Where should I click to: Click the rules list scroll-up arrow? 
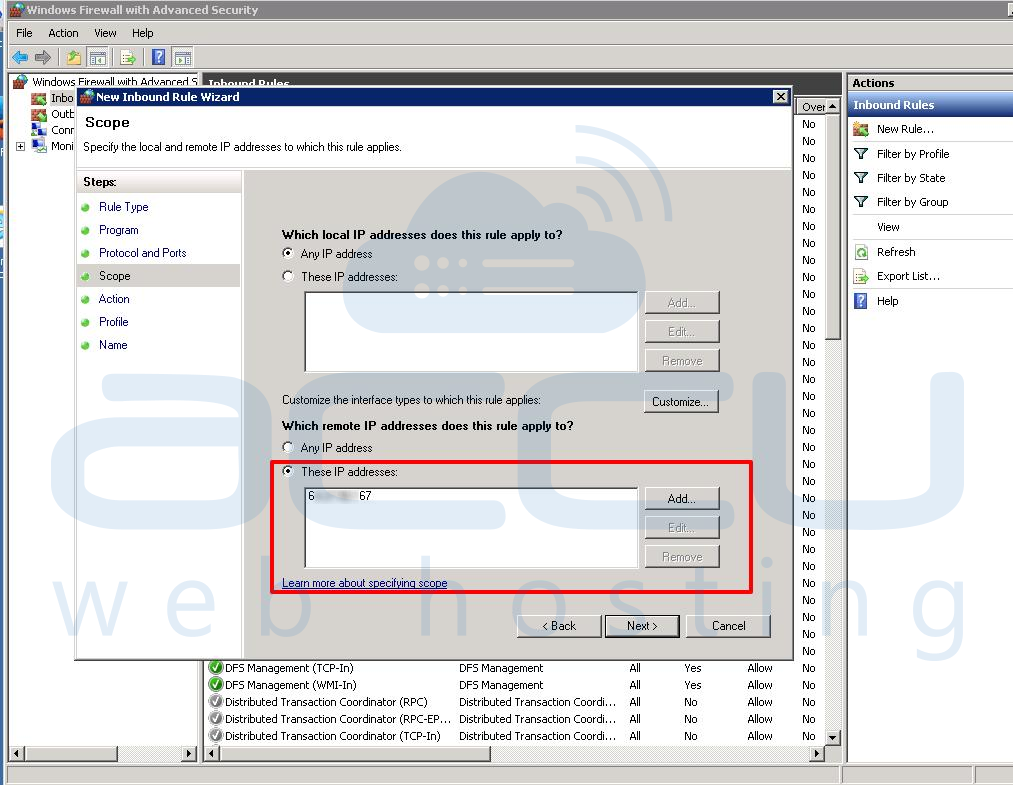tap(833, 106)
